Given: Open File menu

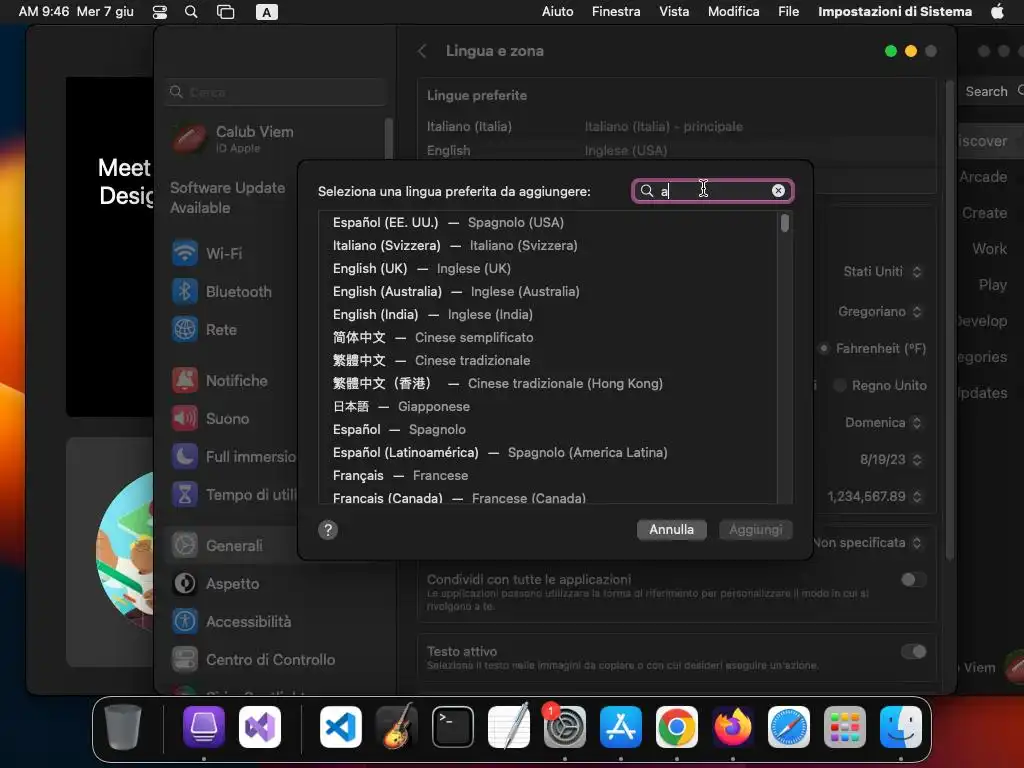Looking at the screenshot, I should point(788,11).
